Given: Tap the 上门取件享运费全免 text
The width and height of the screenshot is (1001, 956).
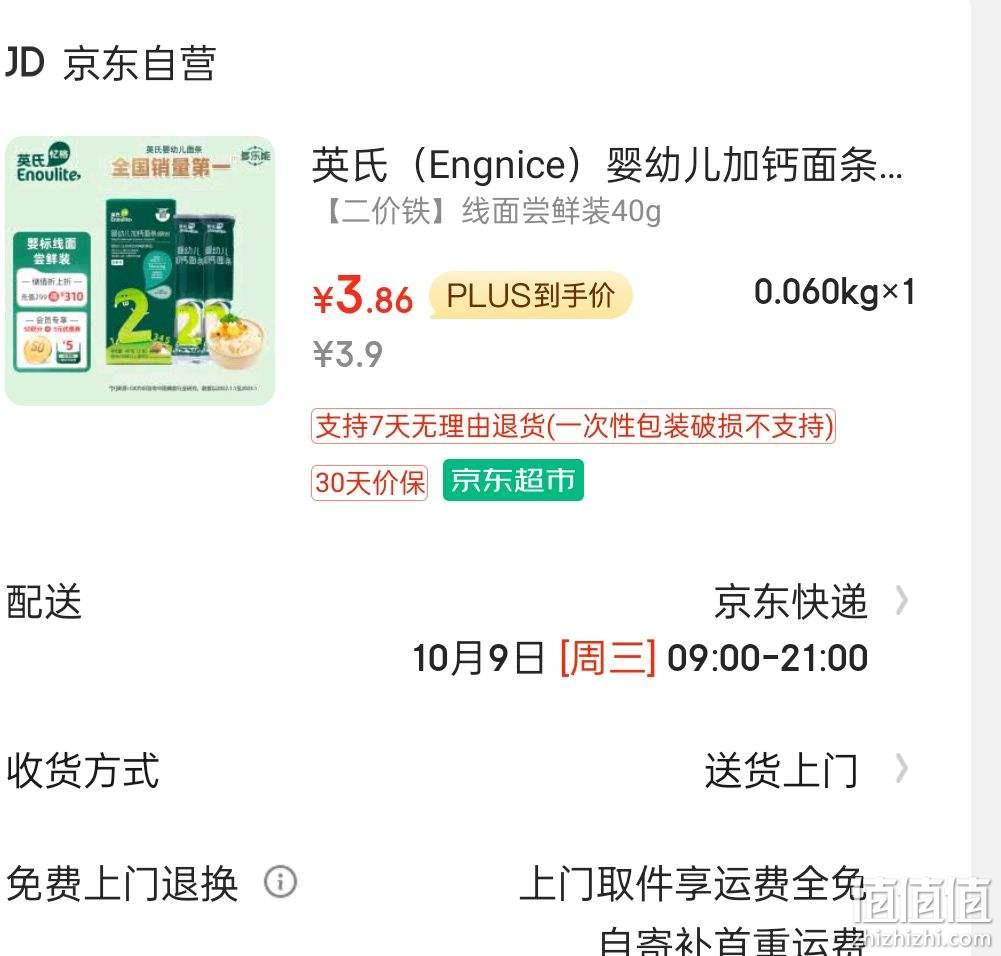Looking at the screenshot, I should tap(693, 884).
